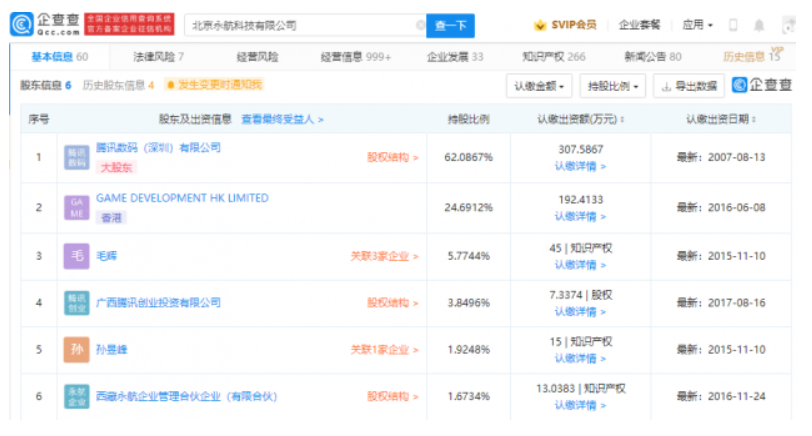This screenshot has width=812, height=436.
Task: Select the 历史股东信息 sub-tab
Action: point(118,85)
